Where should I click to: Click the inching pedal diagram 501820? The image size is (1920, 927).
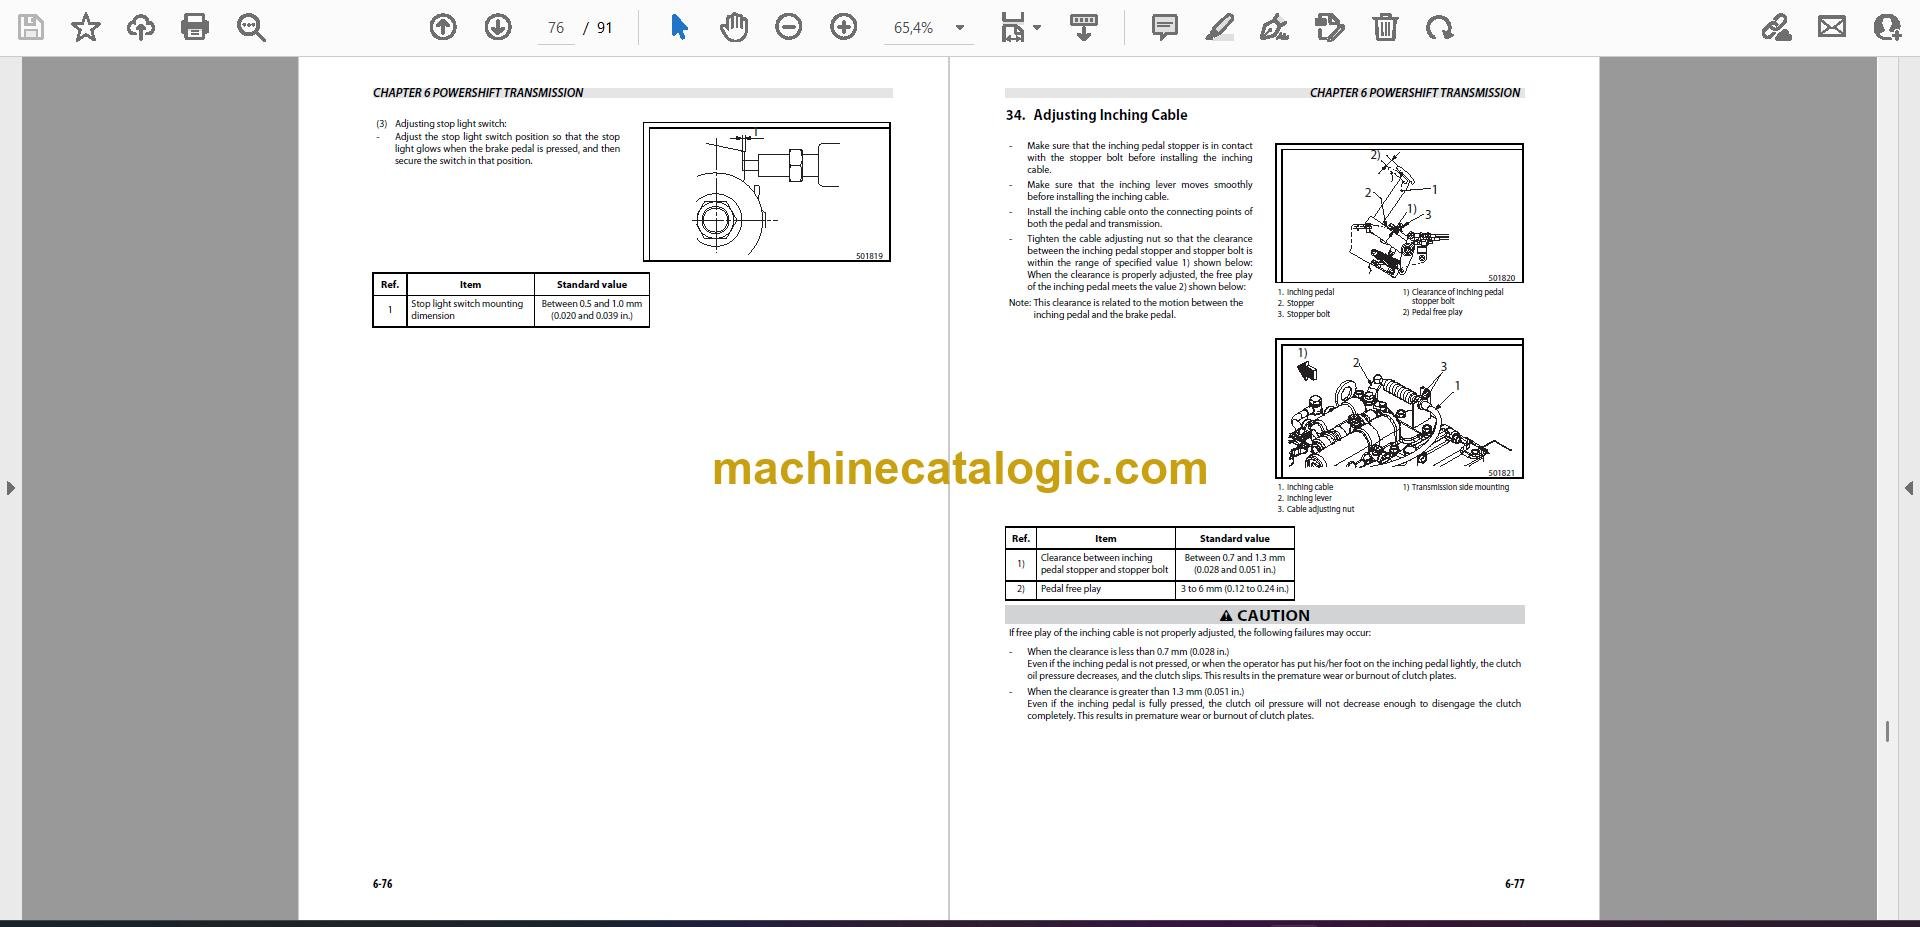pos(1399,213)
